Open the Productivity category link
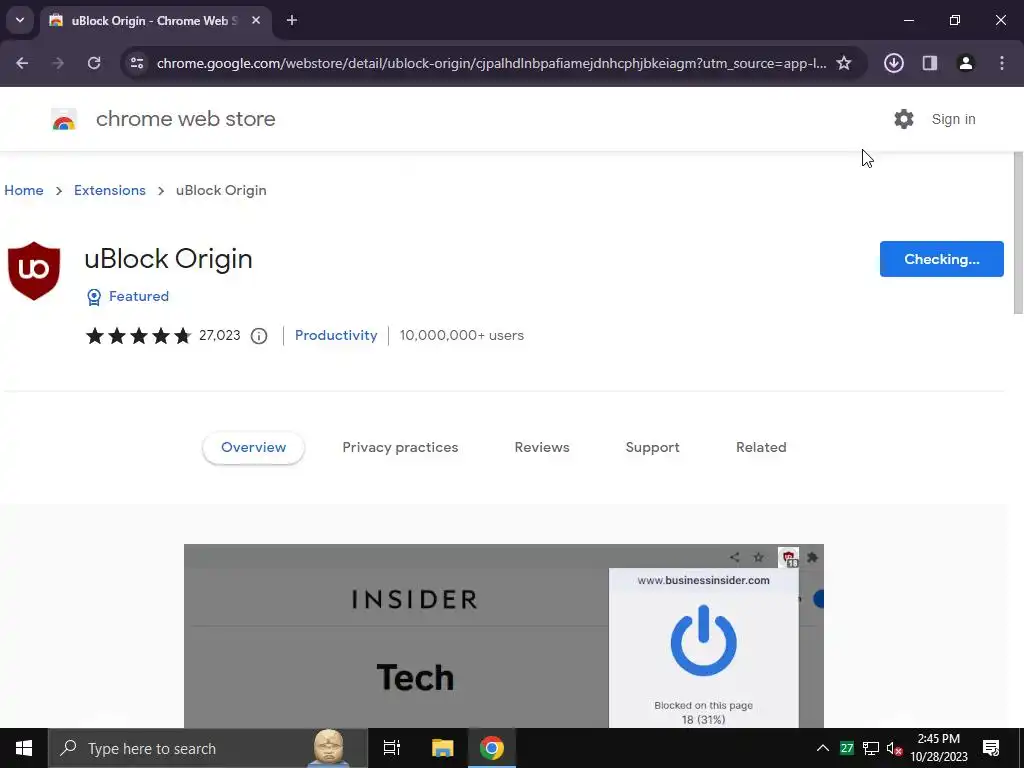 click(336, 335)
